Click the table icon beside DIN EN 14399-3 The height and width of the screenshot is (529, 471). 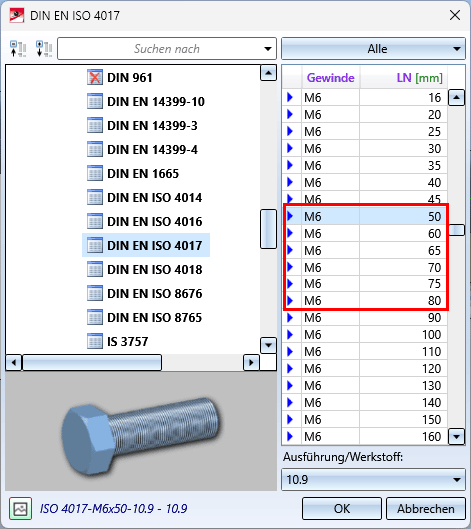pos(95,125)
